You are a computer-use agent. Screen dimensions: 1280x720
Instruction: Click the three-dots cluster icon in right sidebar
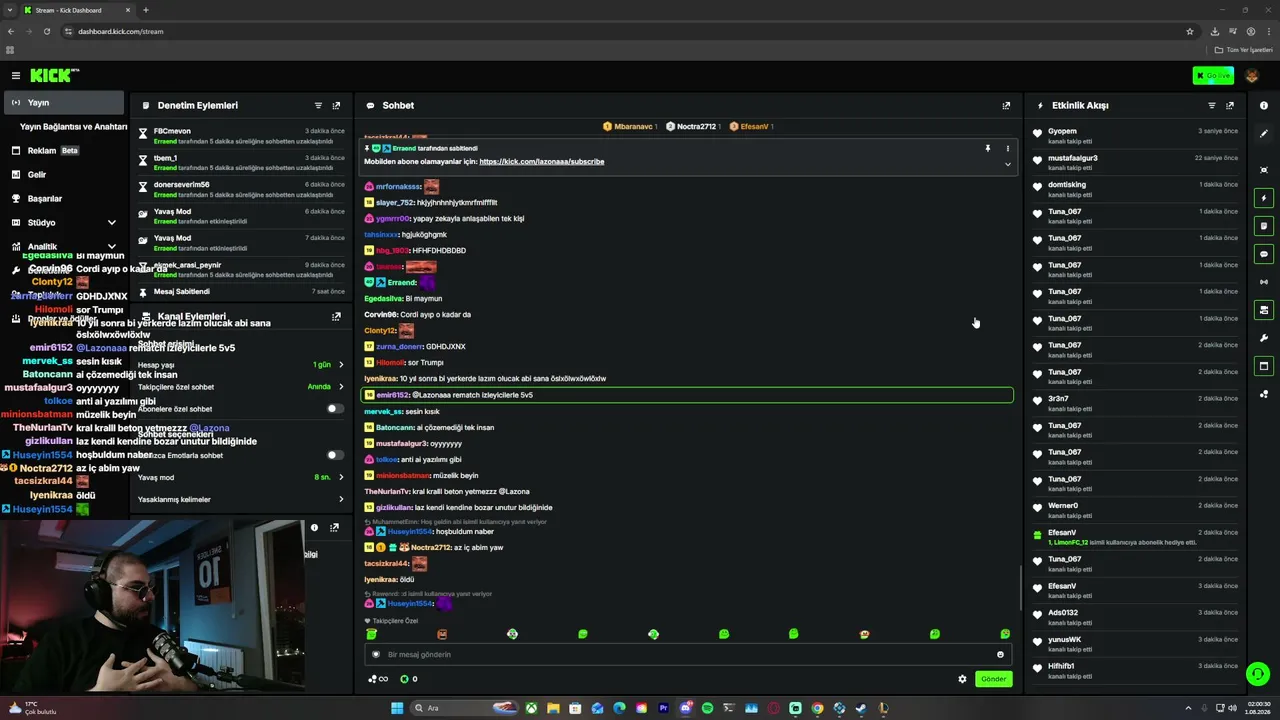tap(1264, 394)
